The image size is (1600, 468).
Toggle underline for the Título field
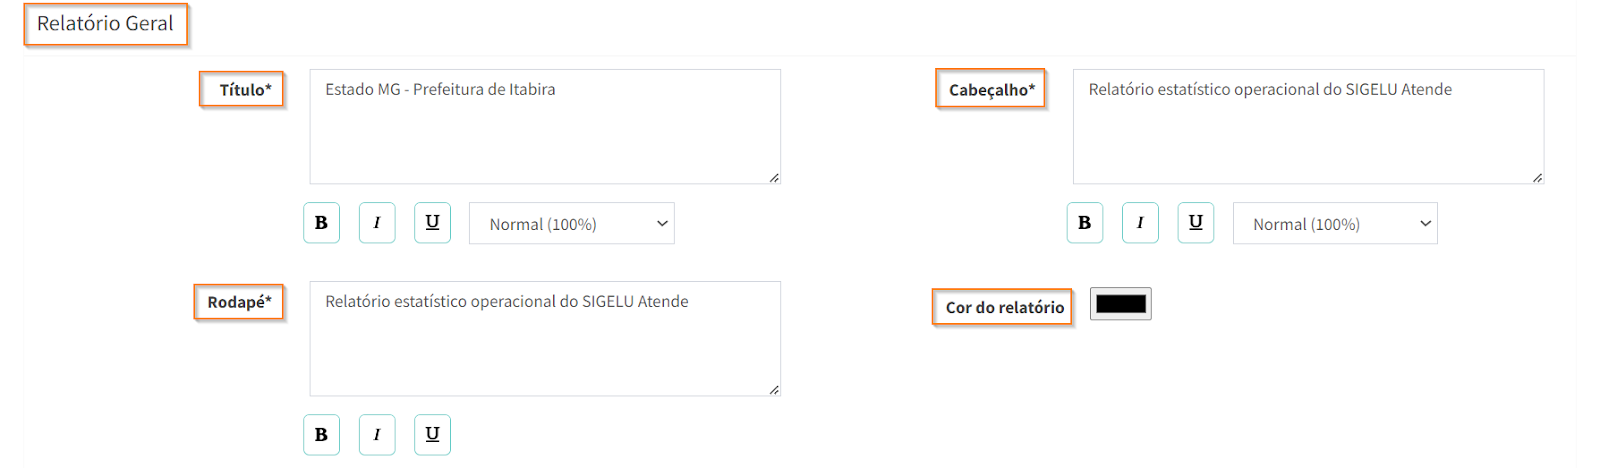[x=432, y=223]
